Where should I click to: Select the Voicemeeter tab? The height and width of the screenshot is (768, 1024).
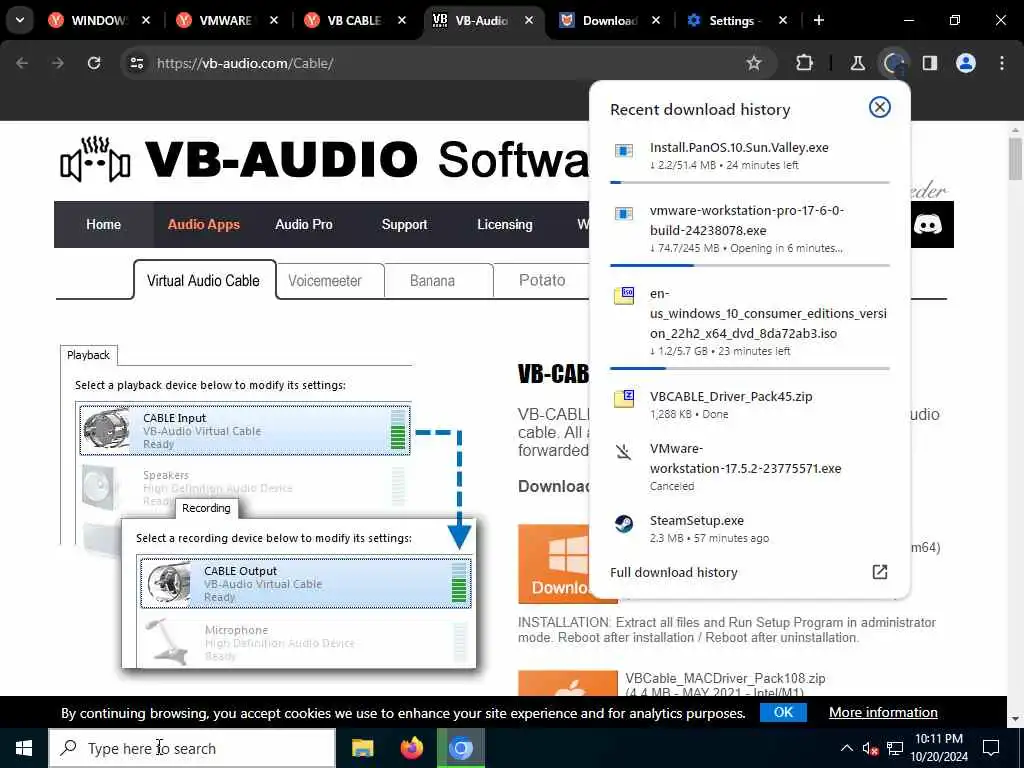325,281
